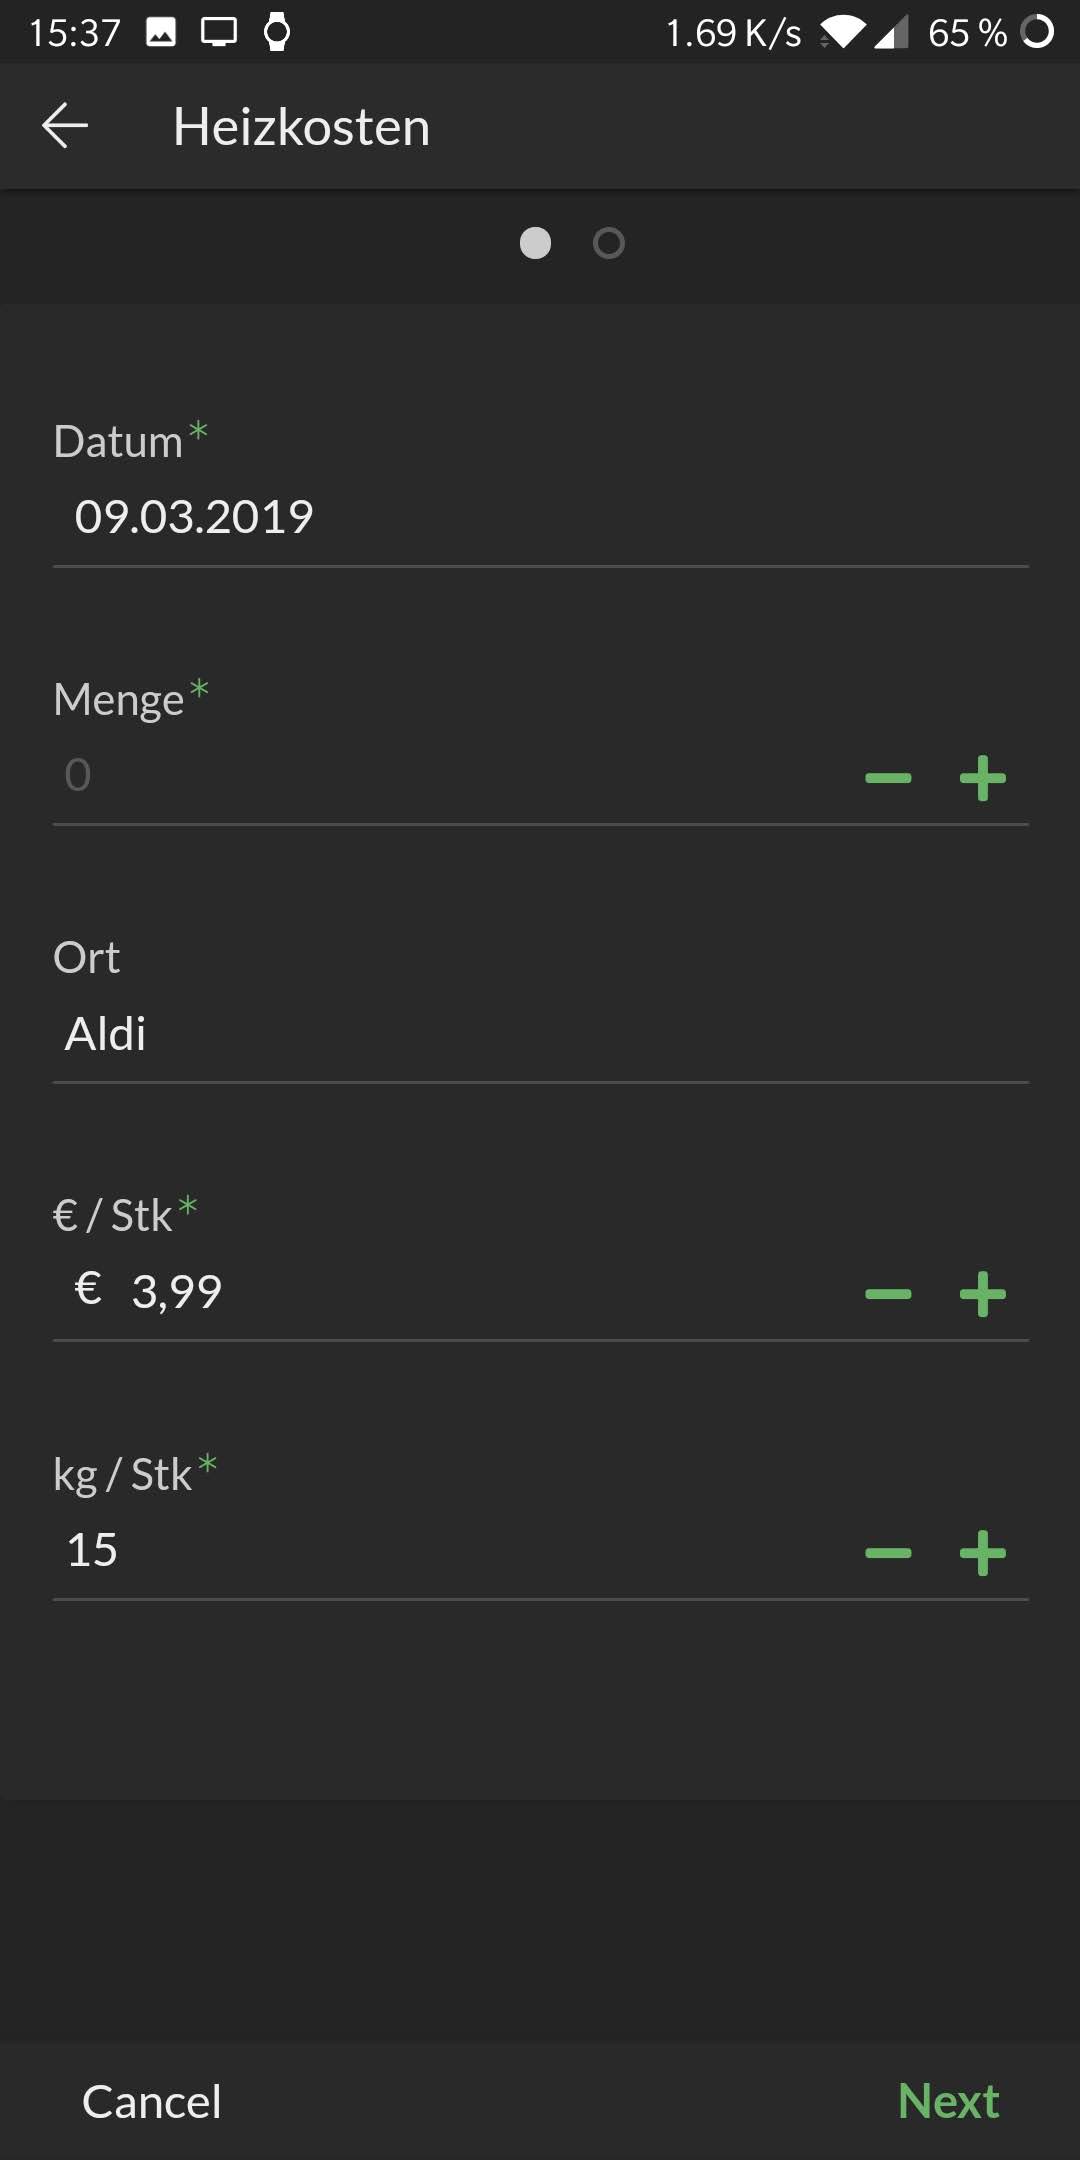This screenshot has width=1080, height=2160.
Task: Tap the back arrow icon
Action: pyautogui.click(x=65, y=127)
